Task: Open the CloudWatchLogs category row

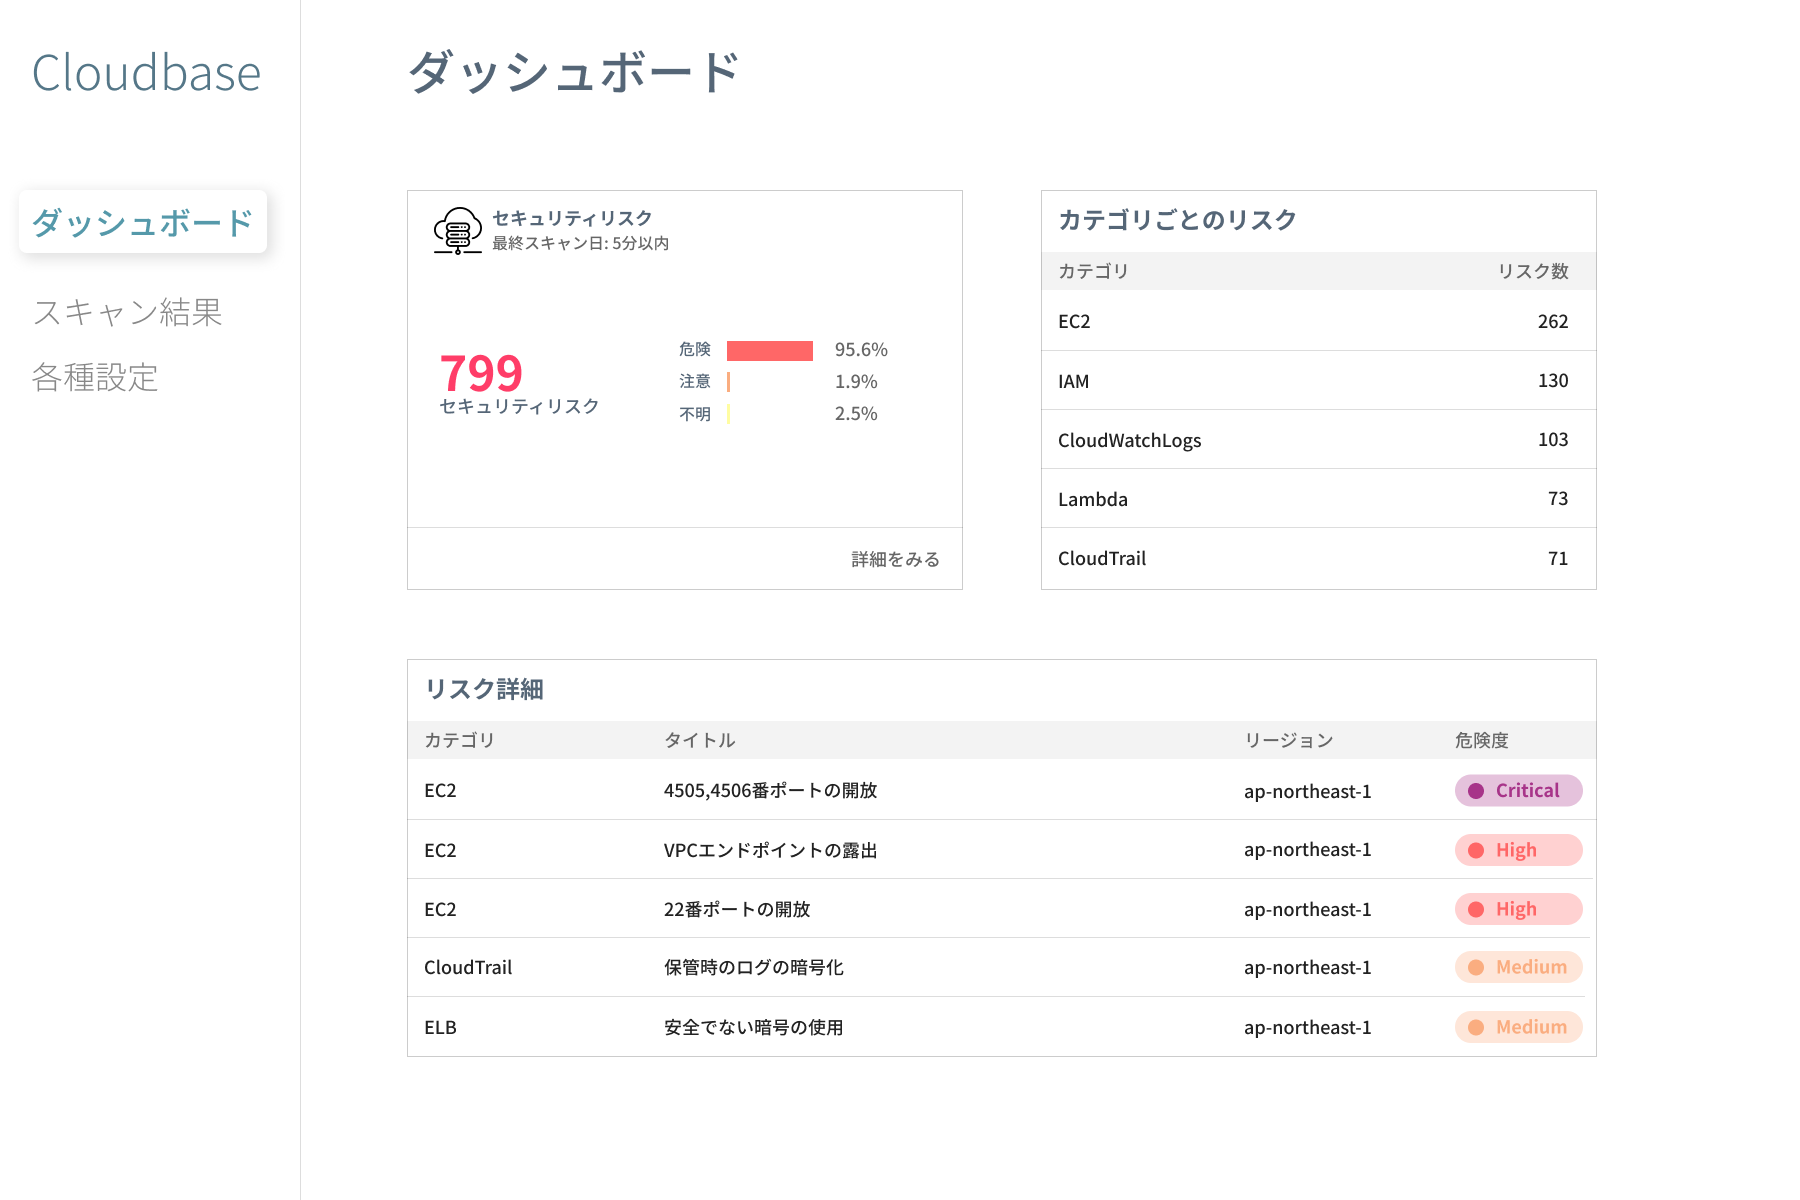Action: point(1318,440)
